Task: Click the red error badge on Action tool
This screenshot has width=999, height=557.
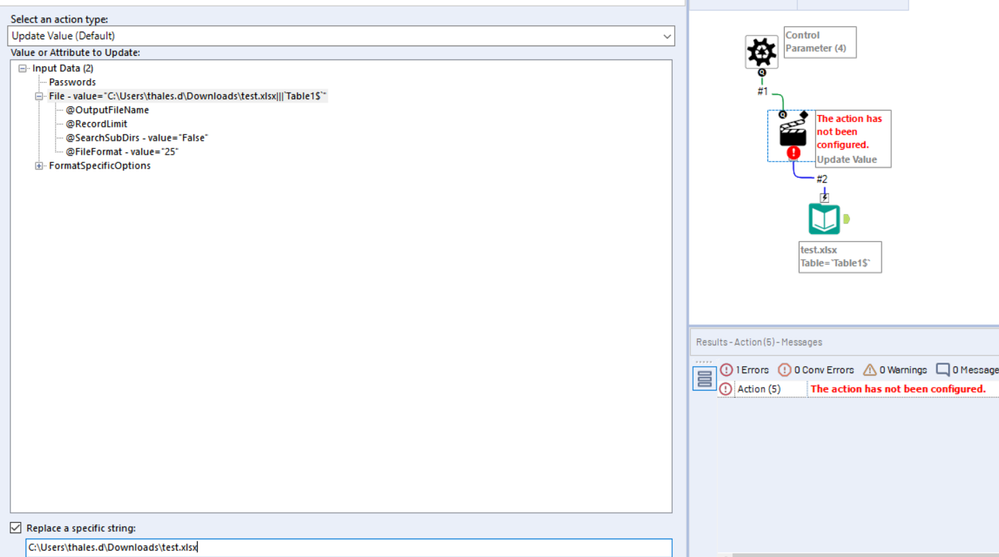Action: tap(793, 153)
